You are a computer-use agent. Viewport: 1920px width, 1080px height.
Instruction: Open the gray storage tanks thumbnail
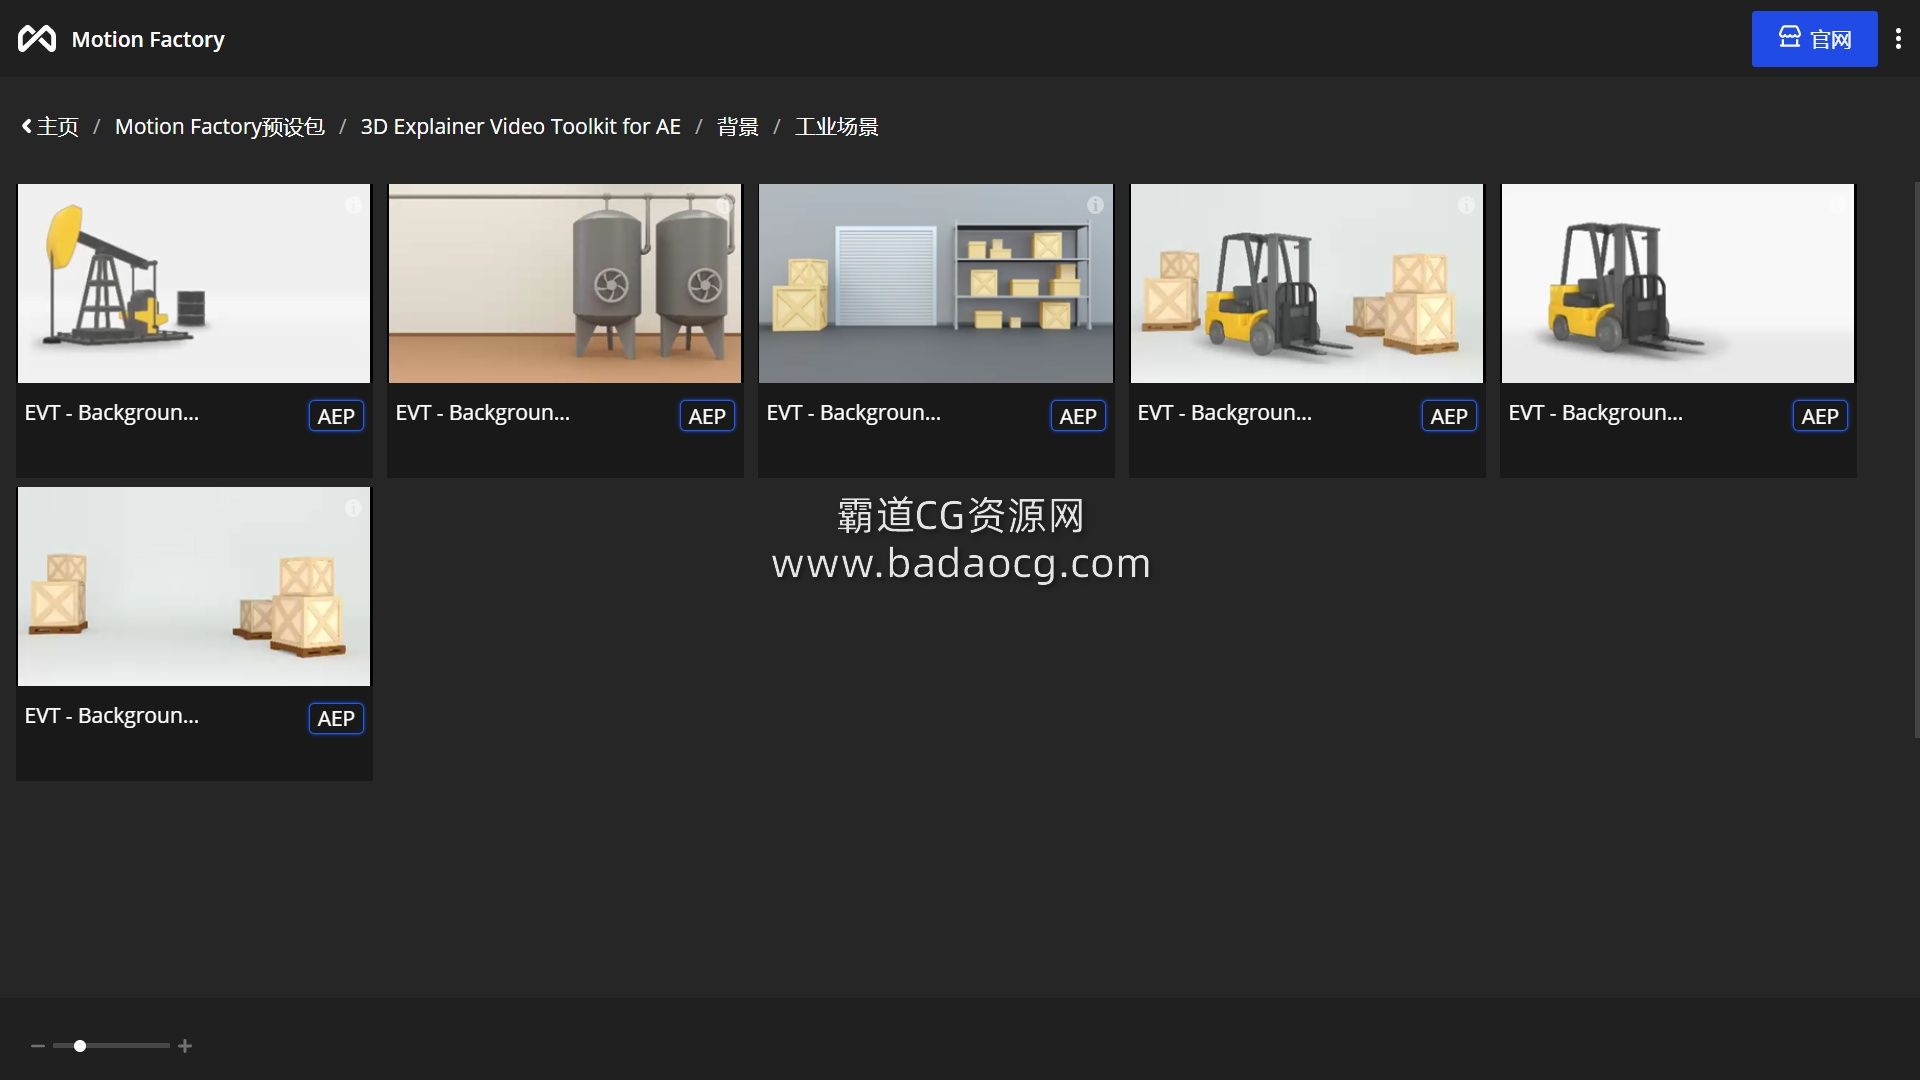[x=565, y=283]
